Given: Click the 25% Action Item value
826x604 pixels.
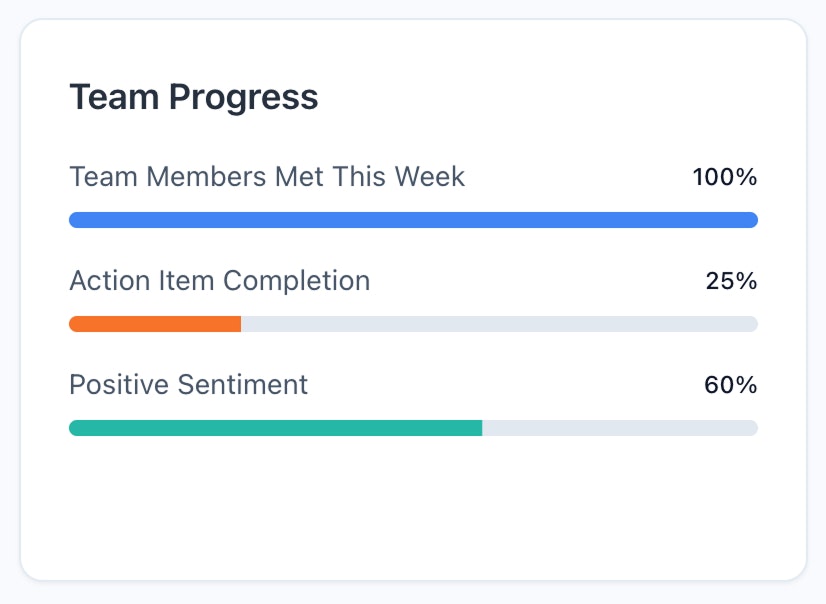Looking at the screenshot, I should [x=731, y=282].
